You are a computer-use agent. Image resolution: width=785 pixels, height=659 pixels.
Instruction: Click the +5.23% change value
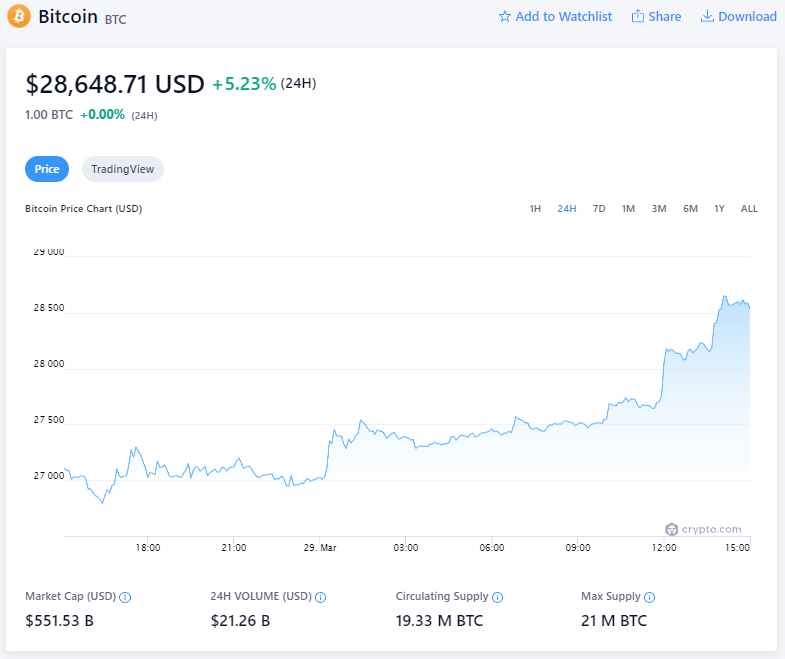(x=244, y=84)
